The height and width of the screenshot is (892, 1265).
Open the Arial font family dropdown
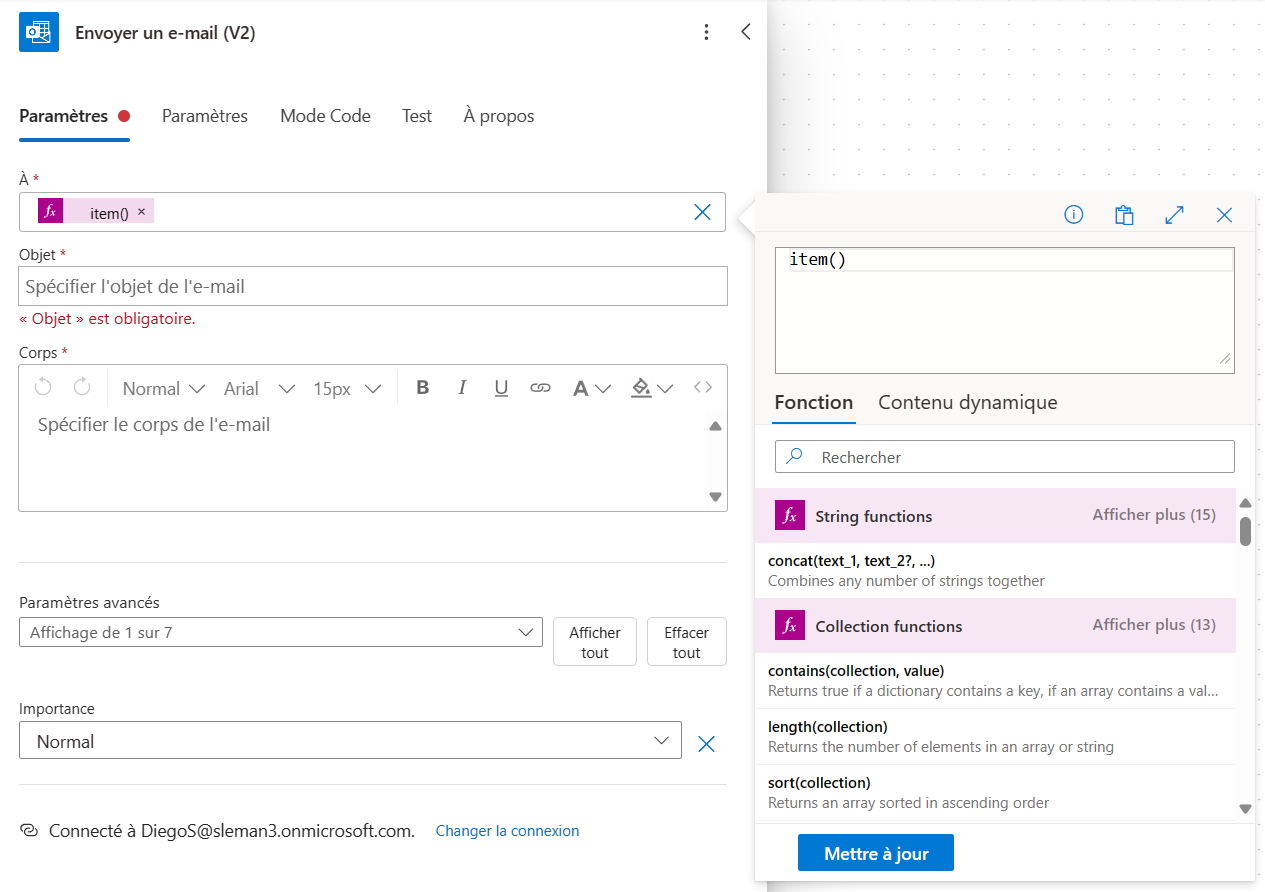click(259, 388)
